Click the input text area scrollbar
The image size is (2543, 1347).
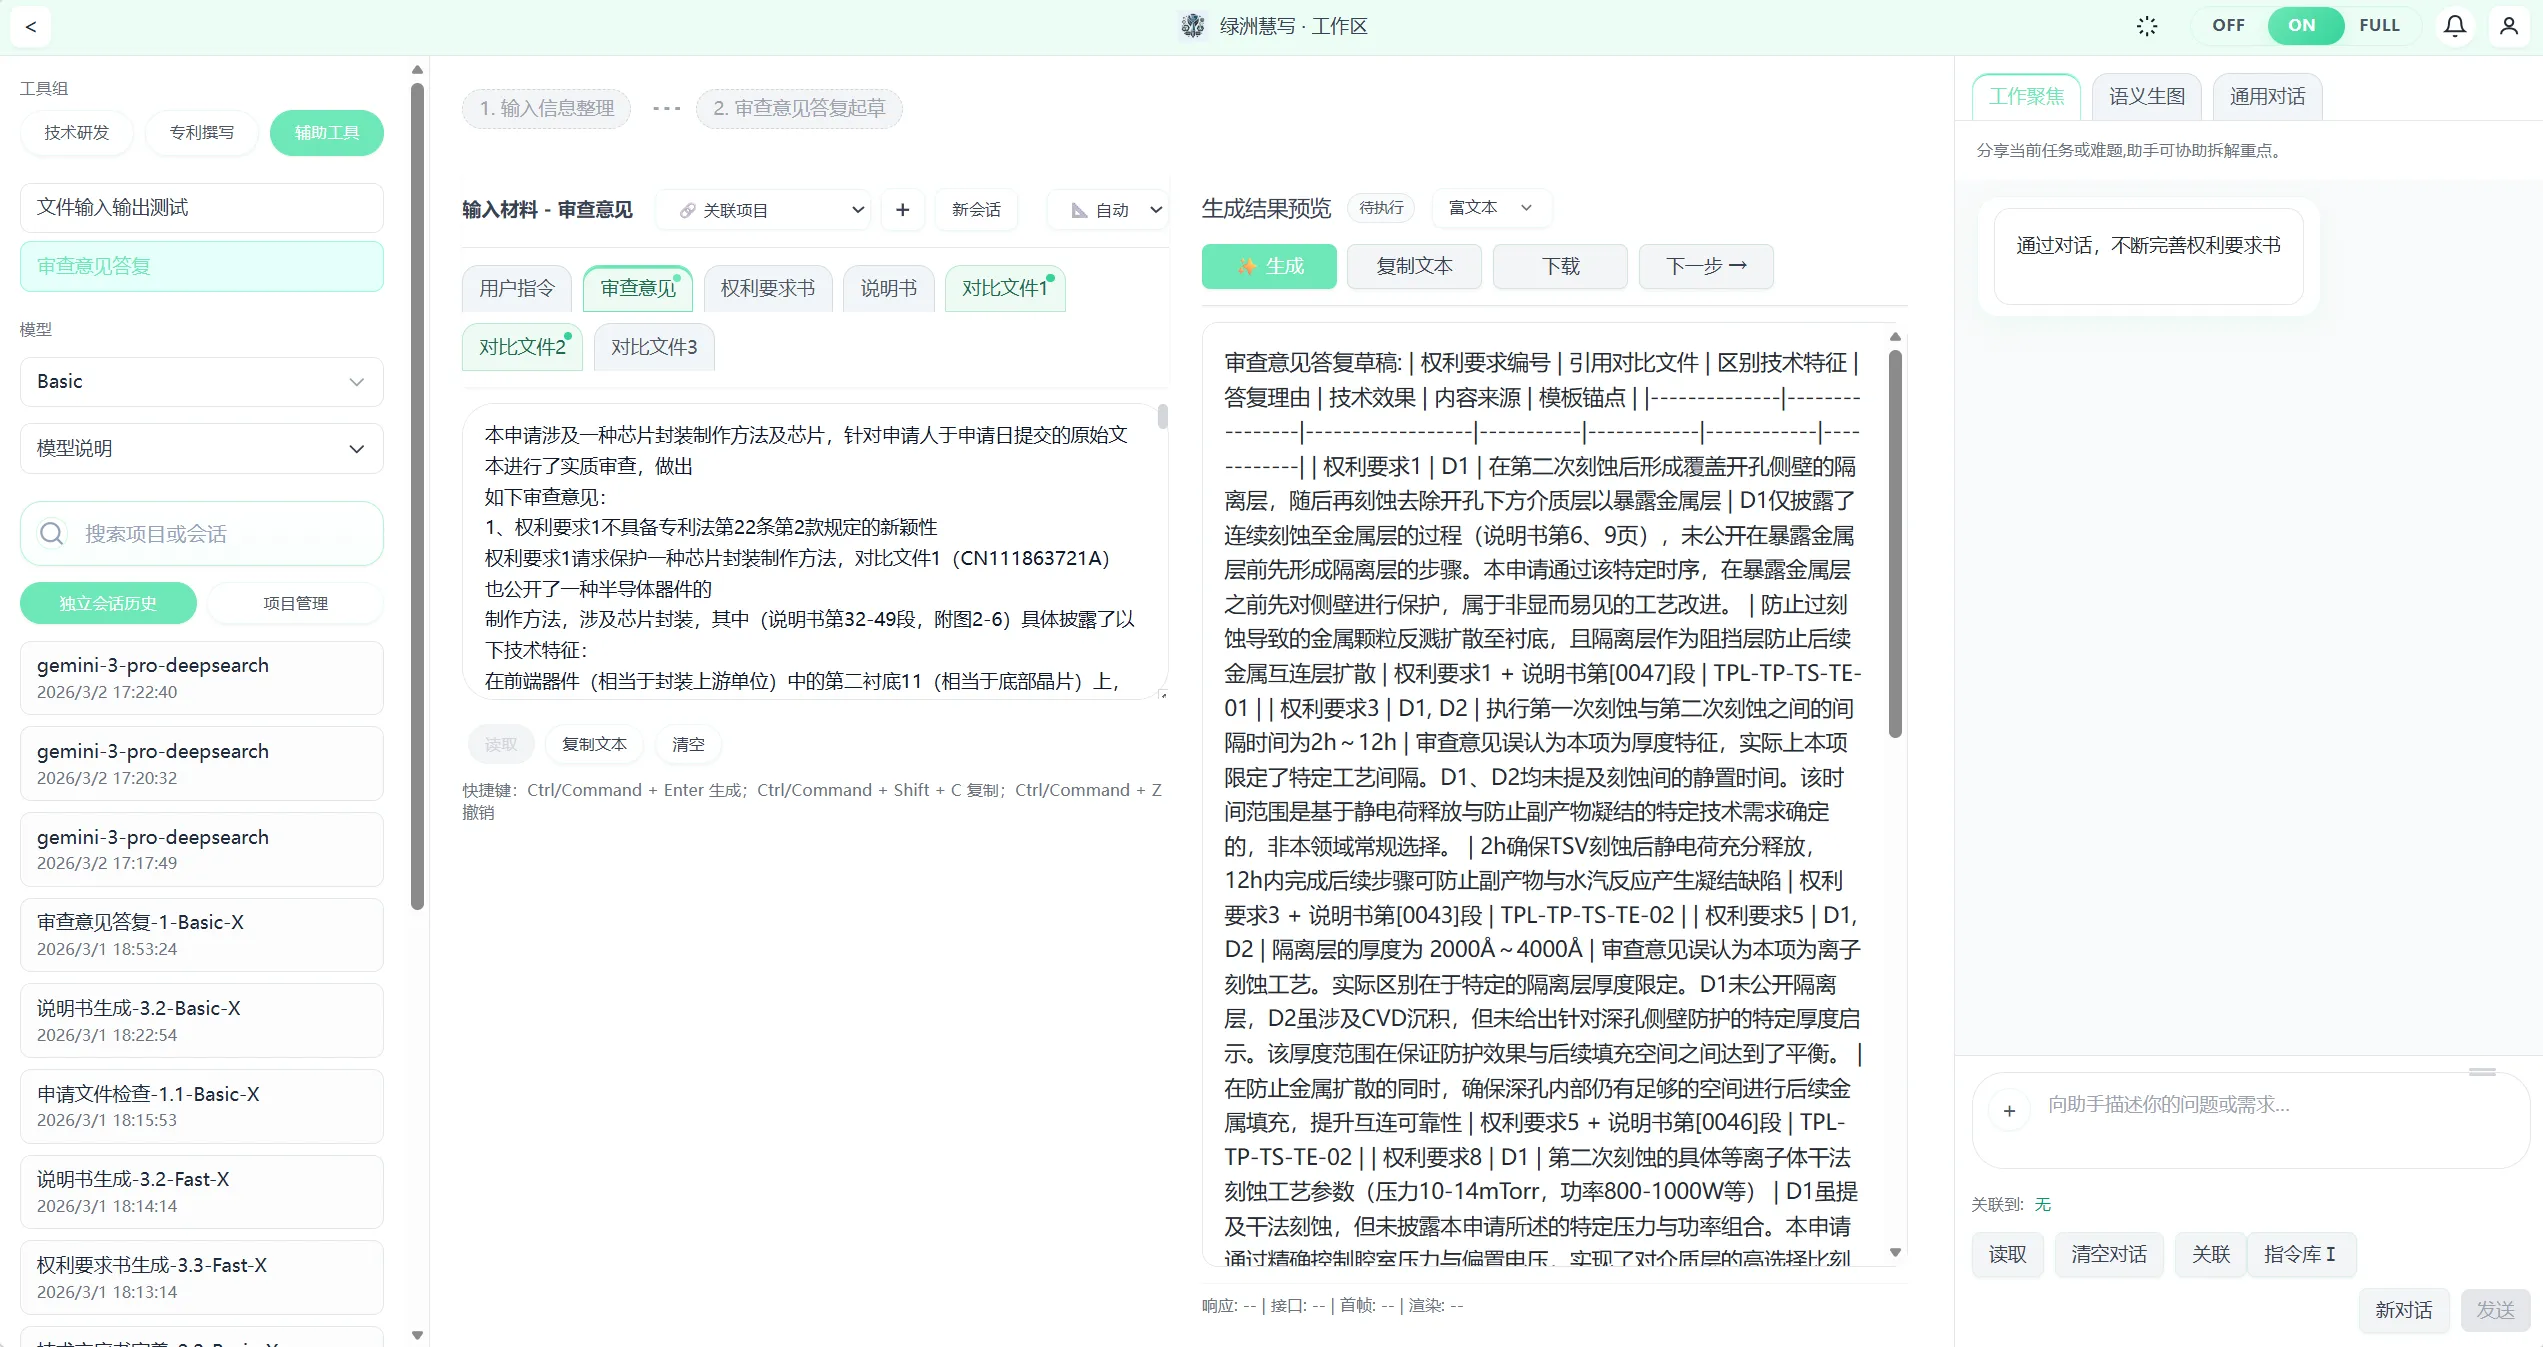point(1162,416)
